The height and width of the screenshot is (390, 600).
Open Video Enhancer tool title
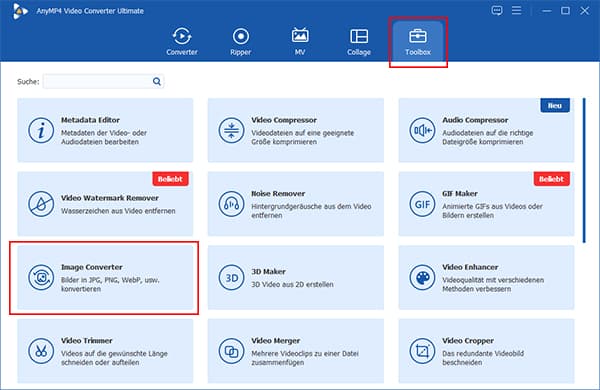pos(470,267)
